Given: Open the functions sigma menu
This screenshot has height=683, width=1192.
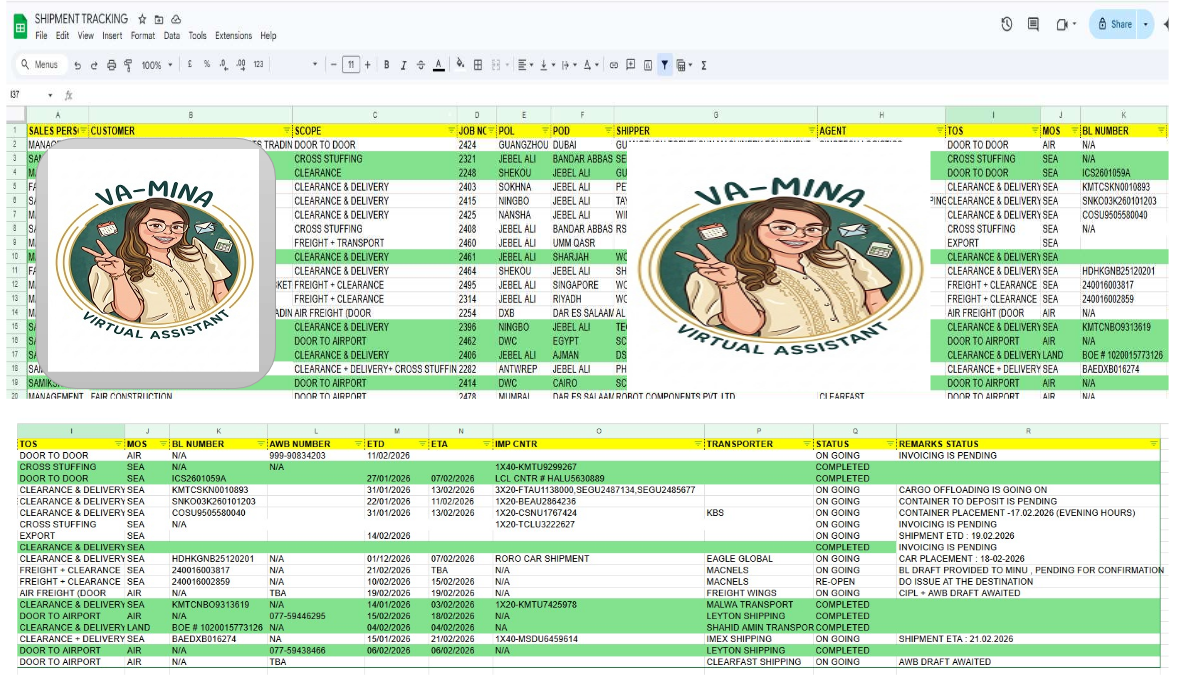Looking at the screenshot, I should 704,65.
